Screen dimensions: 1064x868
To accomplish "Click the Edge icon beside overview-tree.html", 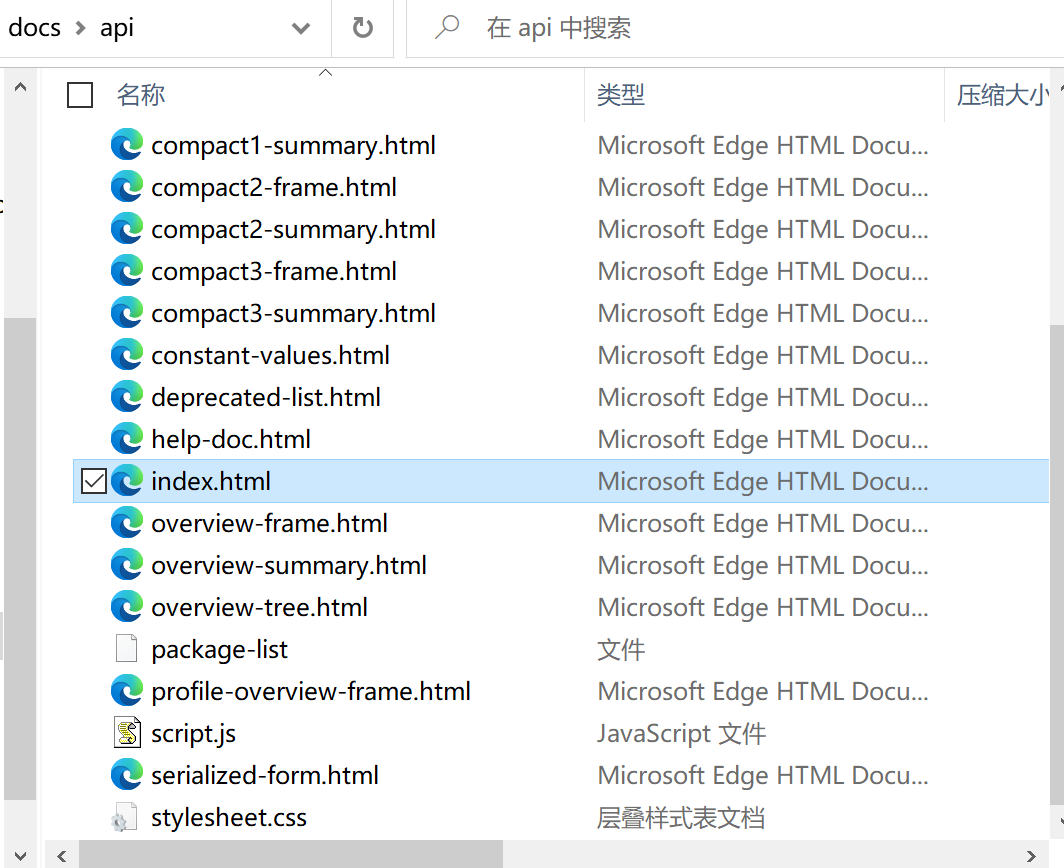I will (x=127, y=607).
